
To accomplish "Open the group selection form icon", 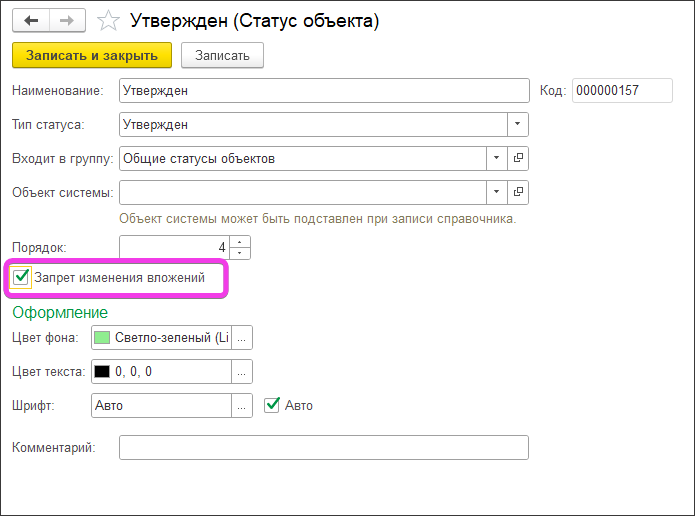I will click(x=518, y=158).
